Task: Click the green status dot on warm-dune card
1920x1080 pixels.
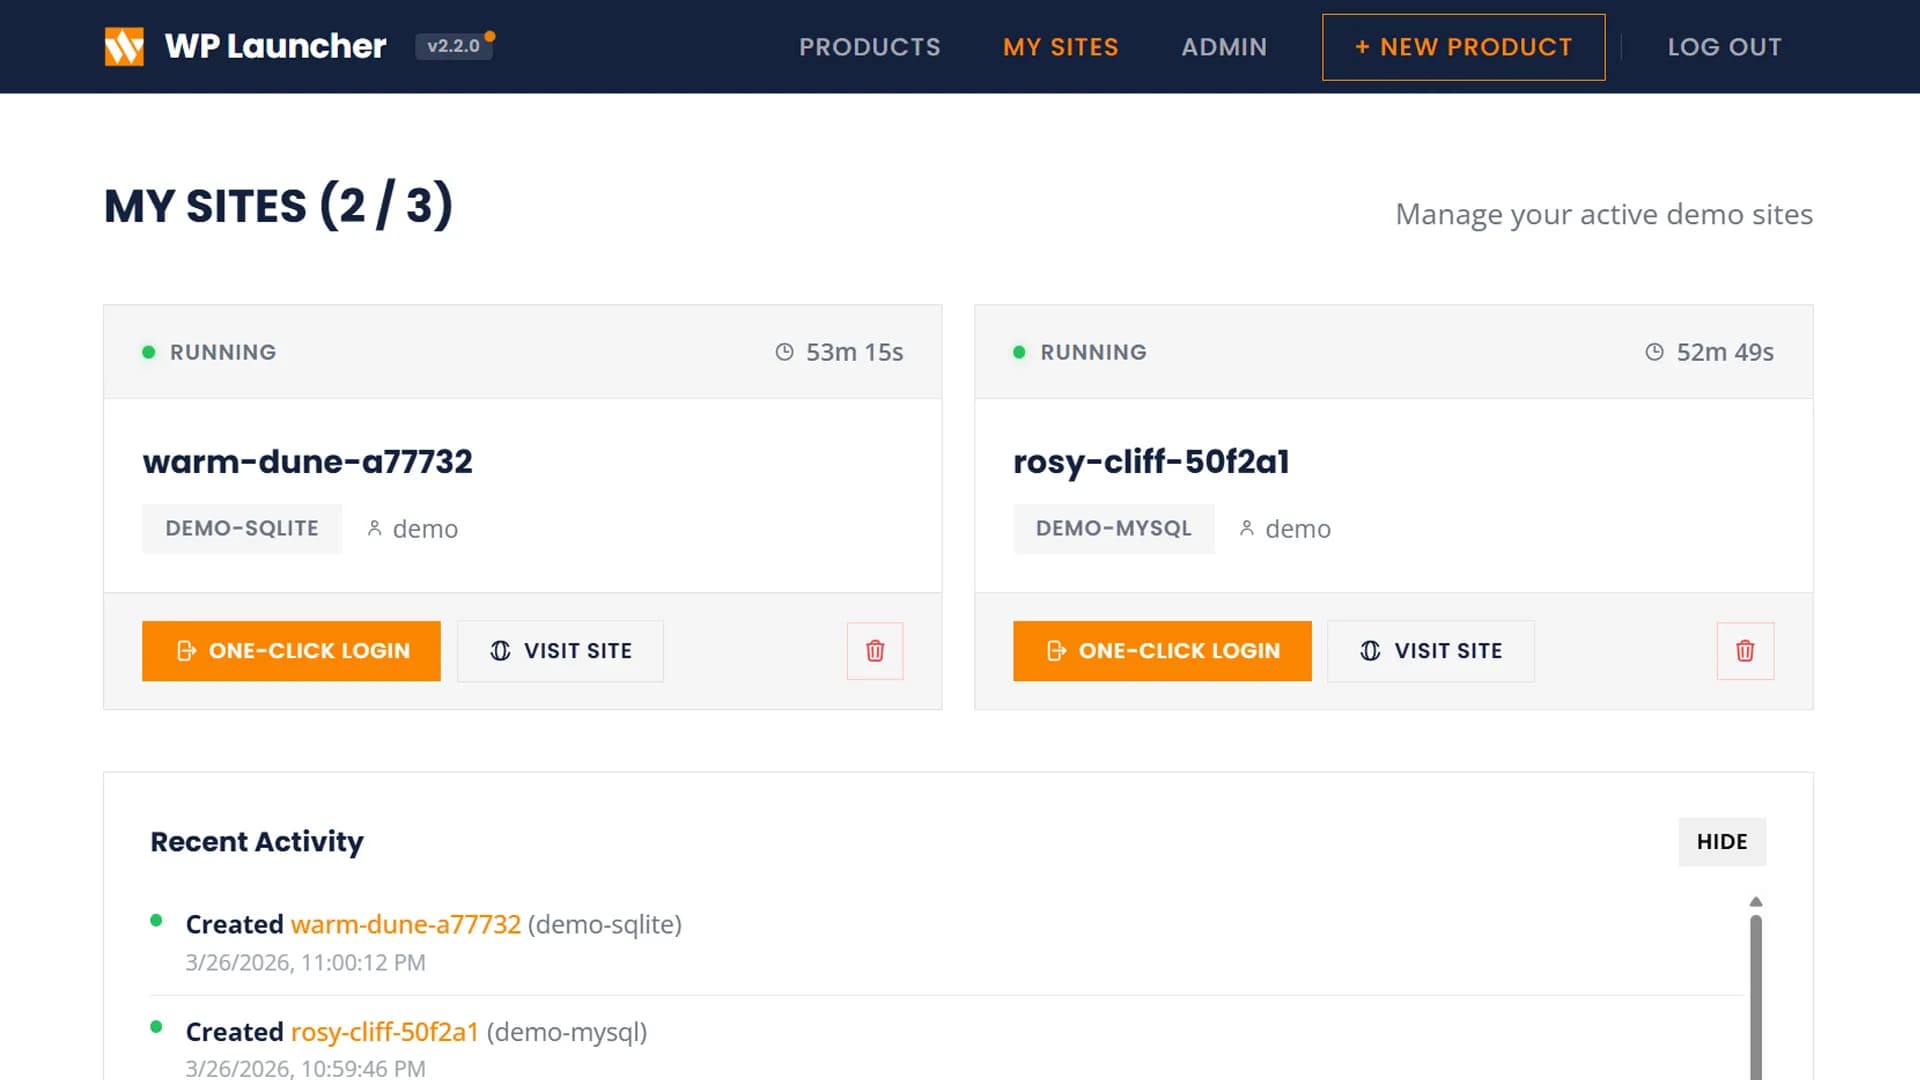Action: click(x=149, y=352)
